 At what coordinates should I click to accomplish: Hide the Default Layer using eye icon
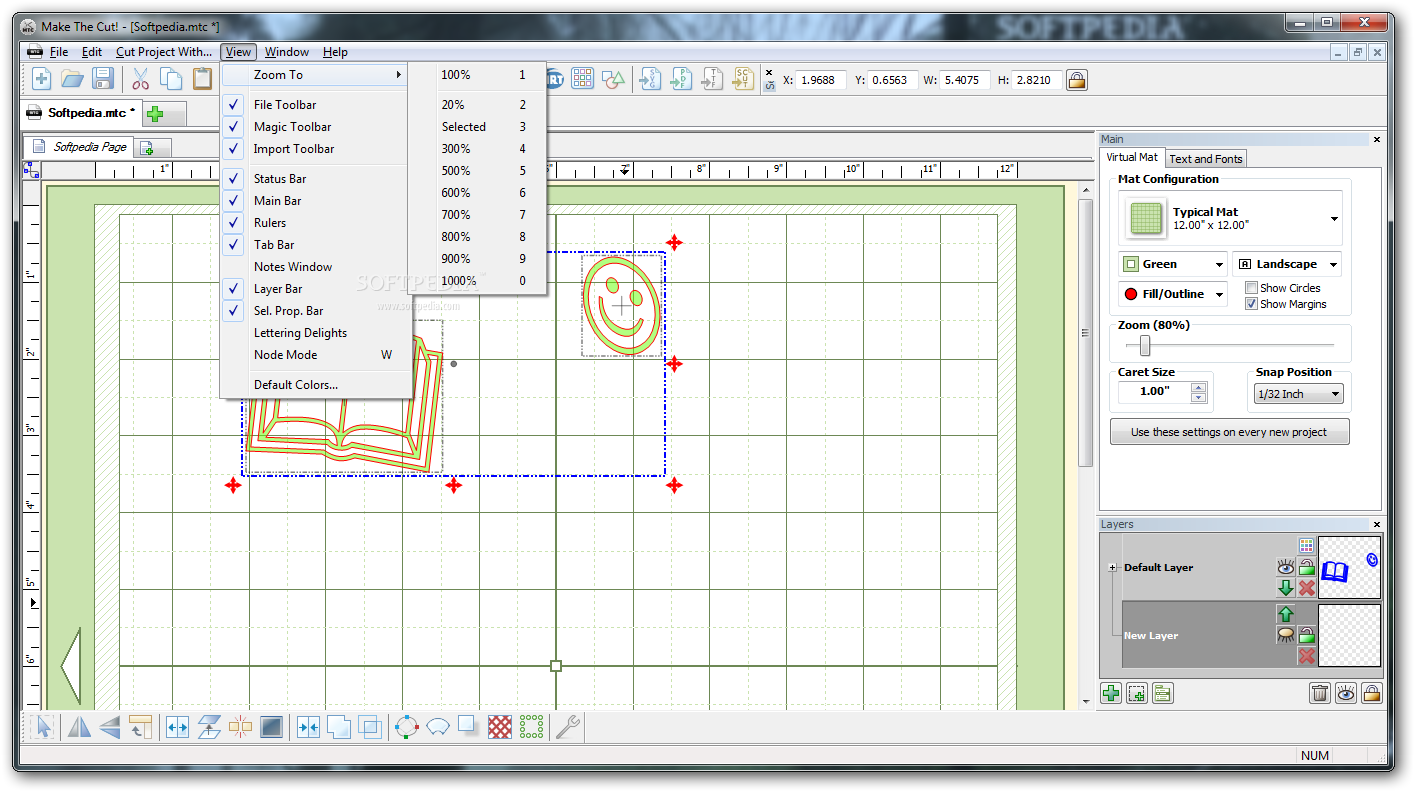[x=1285, y=567]
